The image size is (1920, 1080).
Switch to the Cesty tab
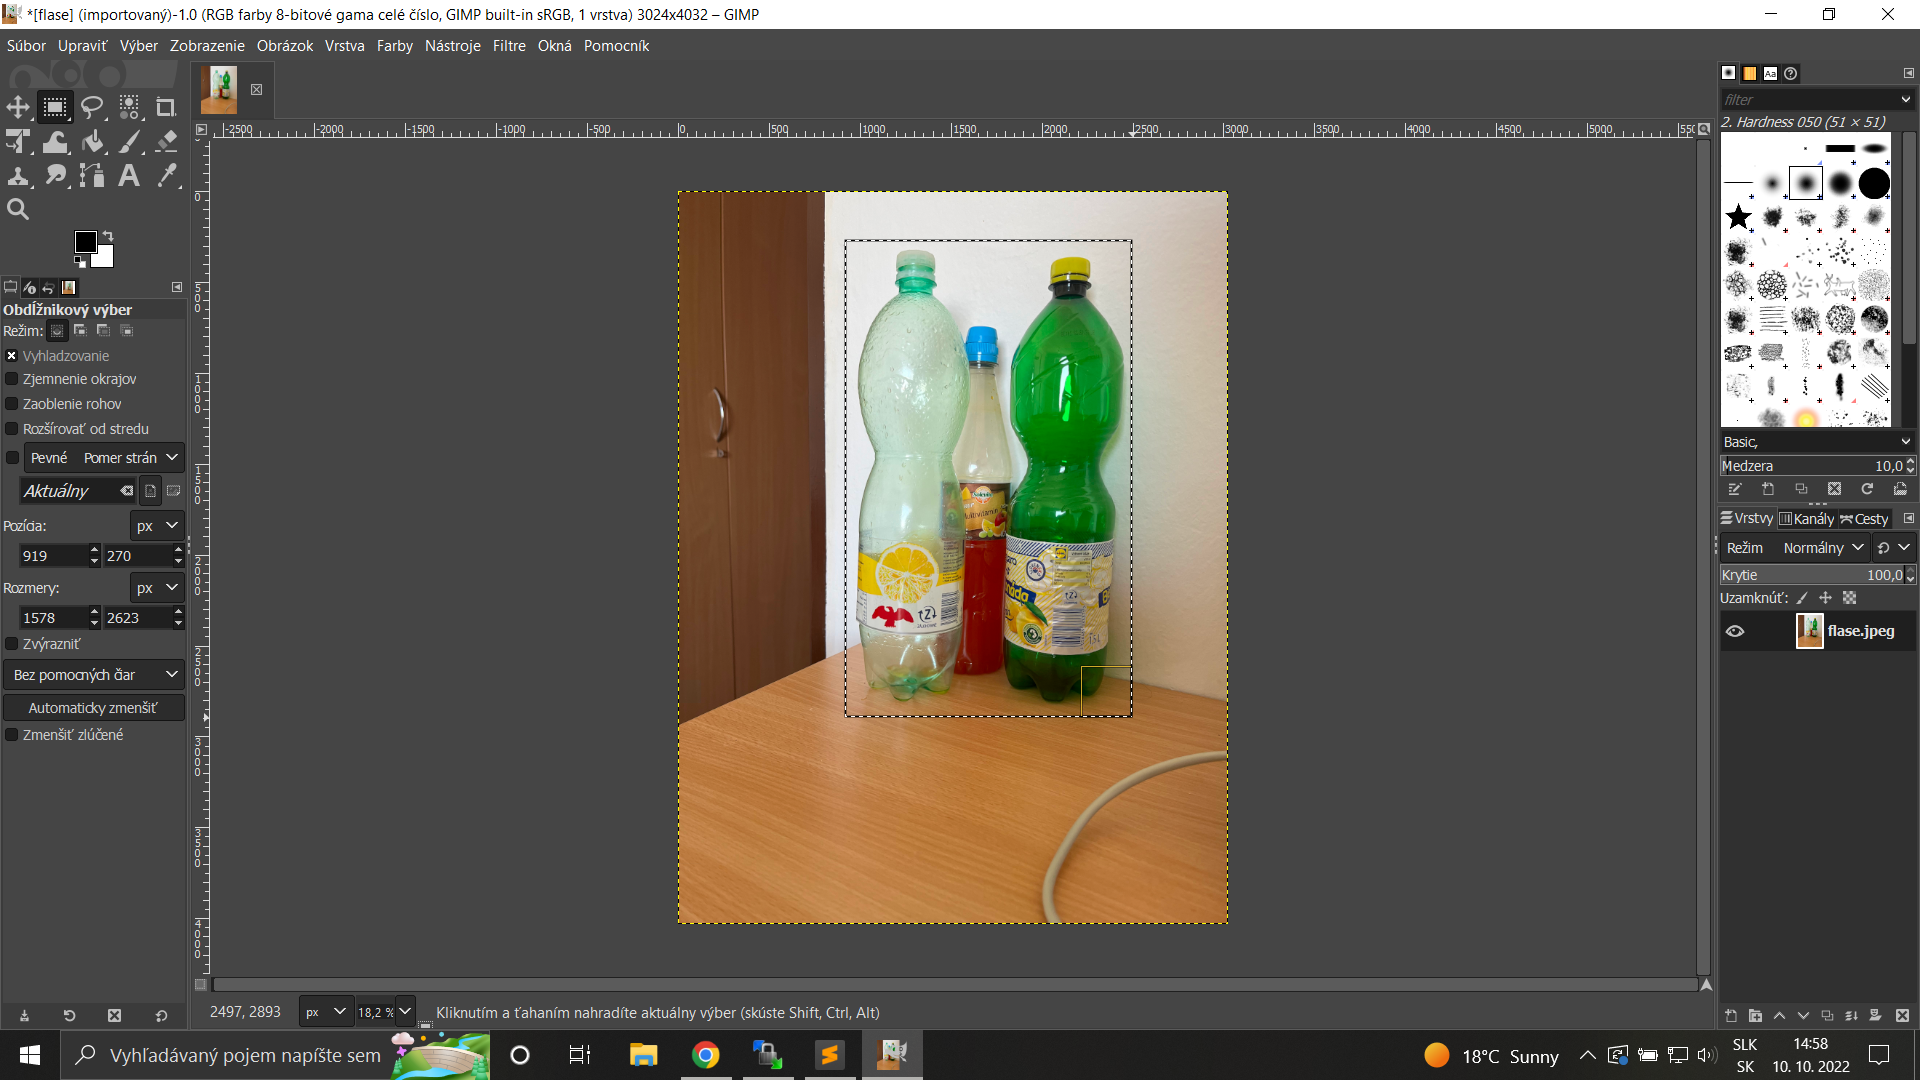pyautogui.click(x=1864, y=519)
